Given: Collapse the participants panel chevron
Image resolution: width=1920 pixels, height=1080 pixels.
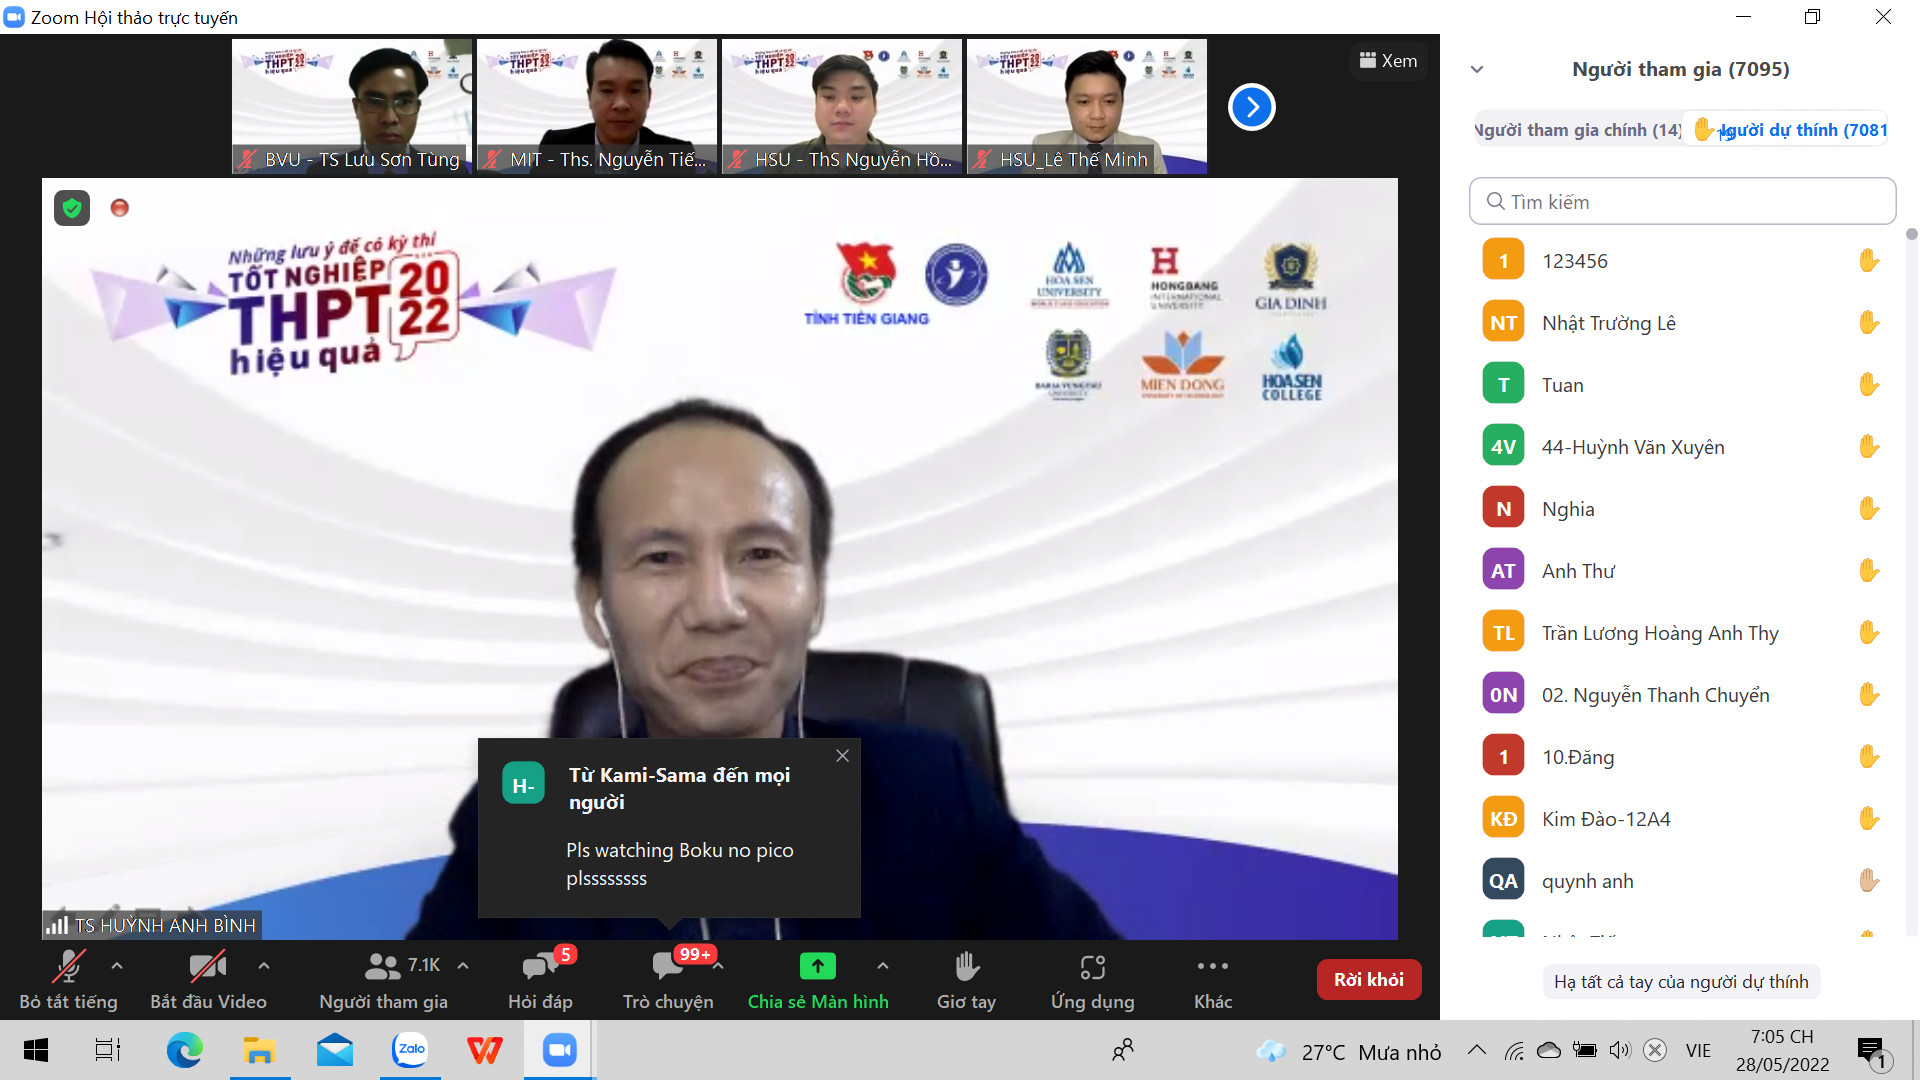Looking at the screenshot, I should coord(1477,70).
